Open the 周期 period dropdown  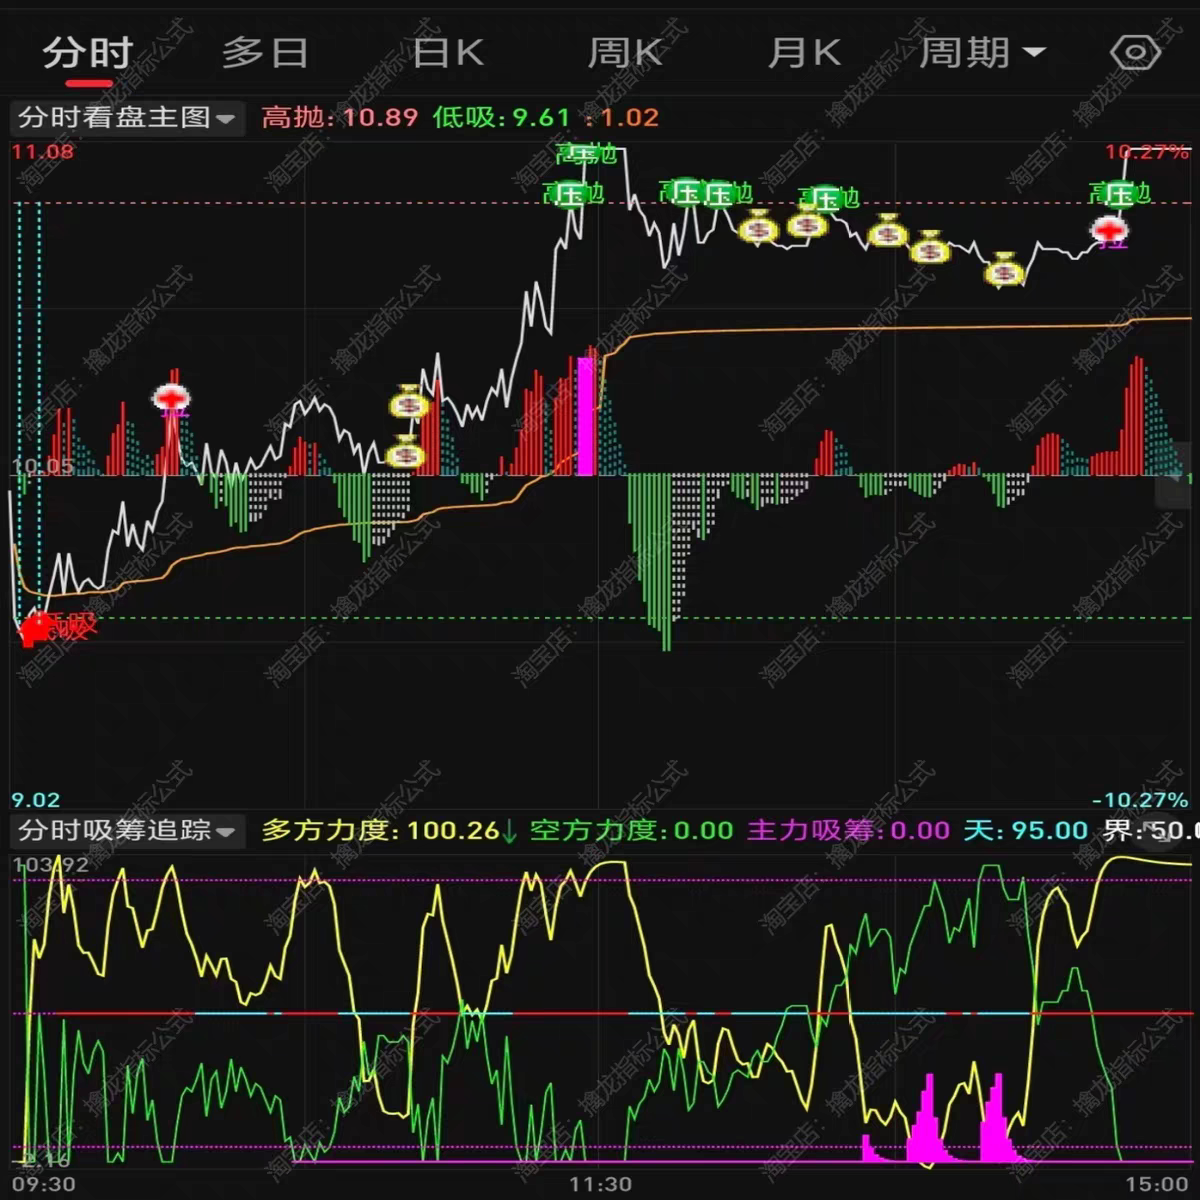point(982,52)
